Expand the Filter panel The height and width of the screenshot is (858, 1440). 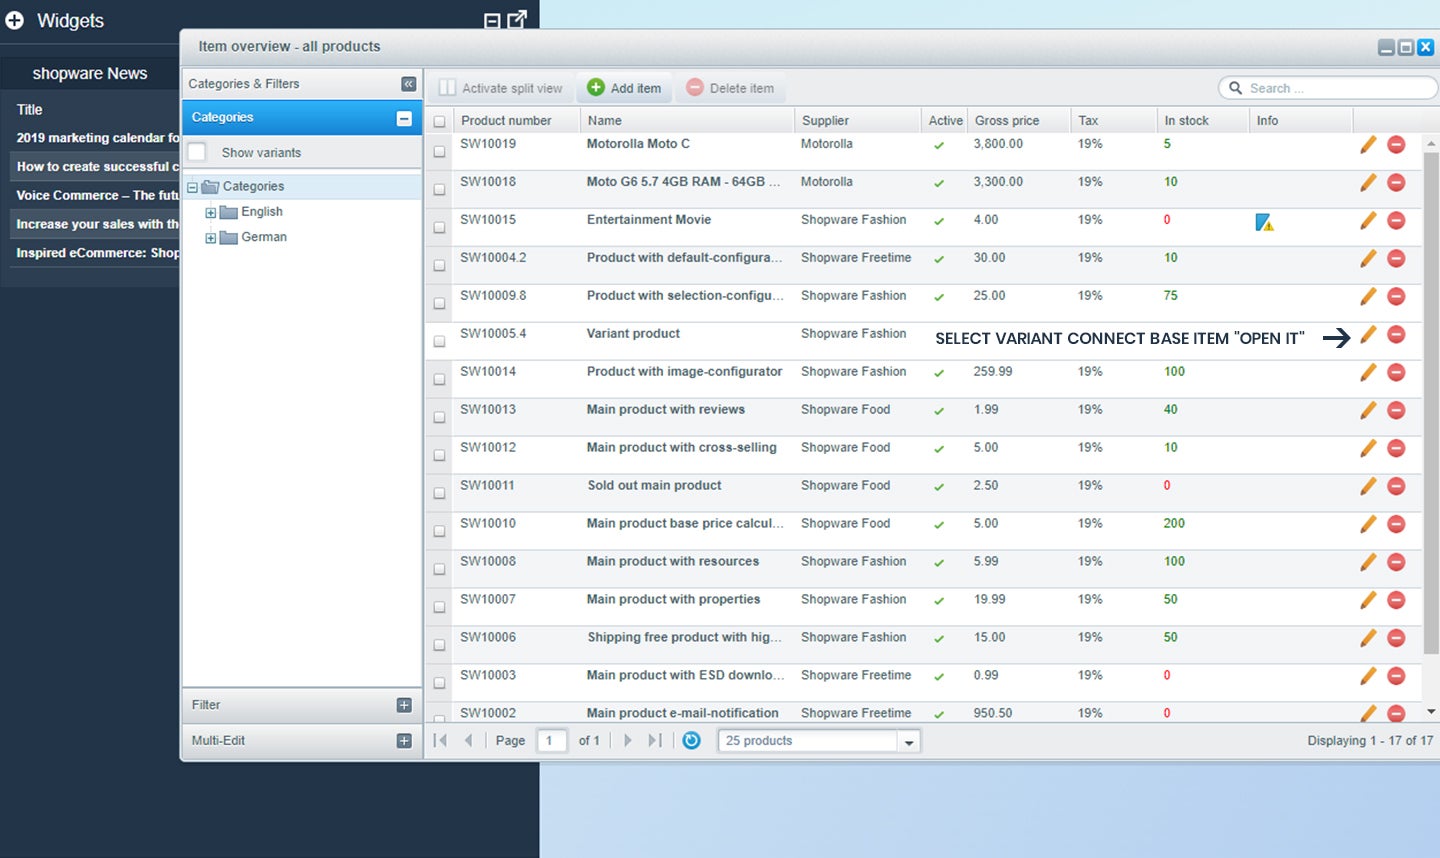[x=404, y=705]
